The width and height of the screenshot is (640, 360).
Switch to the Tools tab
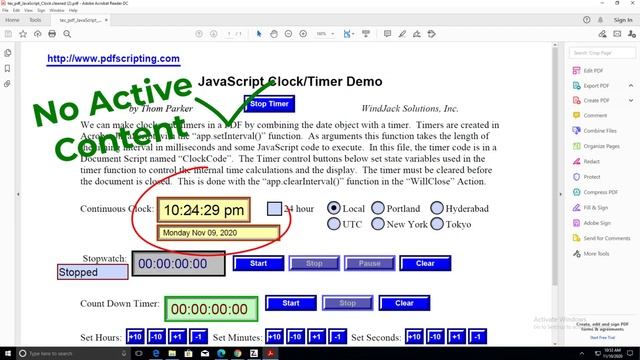click(x=35, y=20)
